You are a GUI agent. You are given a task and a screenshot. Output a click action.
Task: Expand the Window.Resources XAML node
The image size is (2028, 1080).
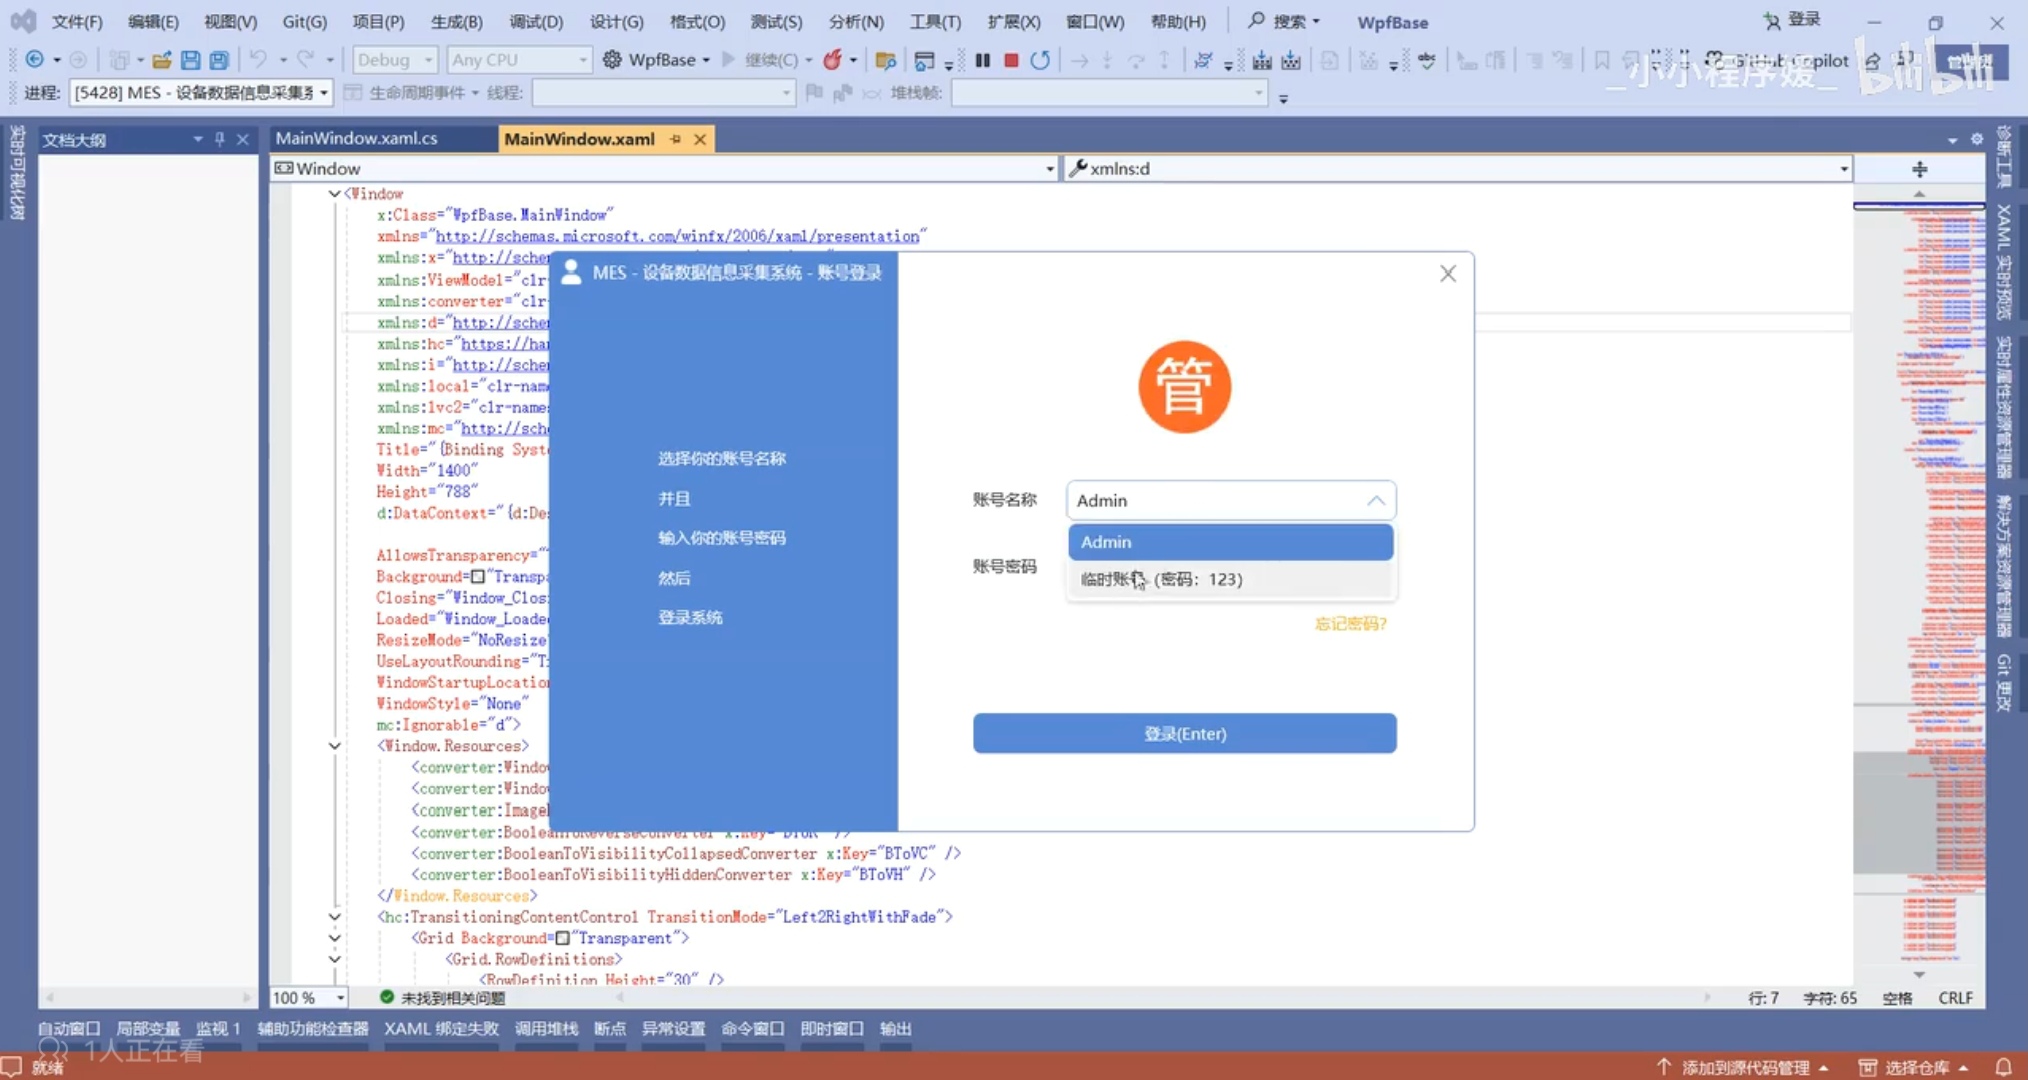click(335, 745)
